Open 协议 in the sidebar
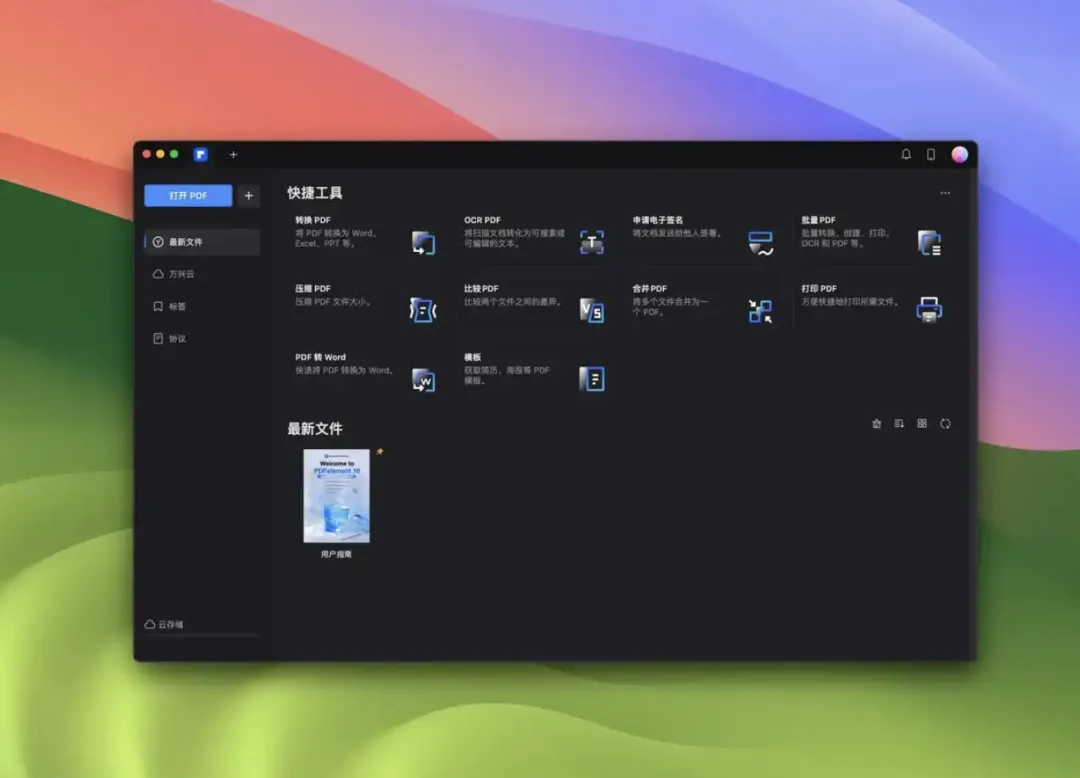Image resolution: width=1080 pixels, height=778 pixels. (x=202, y=339)
